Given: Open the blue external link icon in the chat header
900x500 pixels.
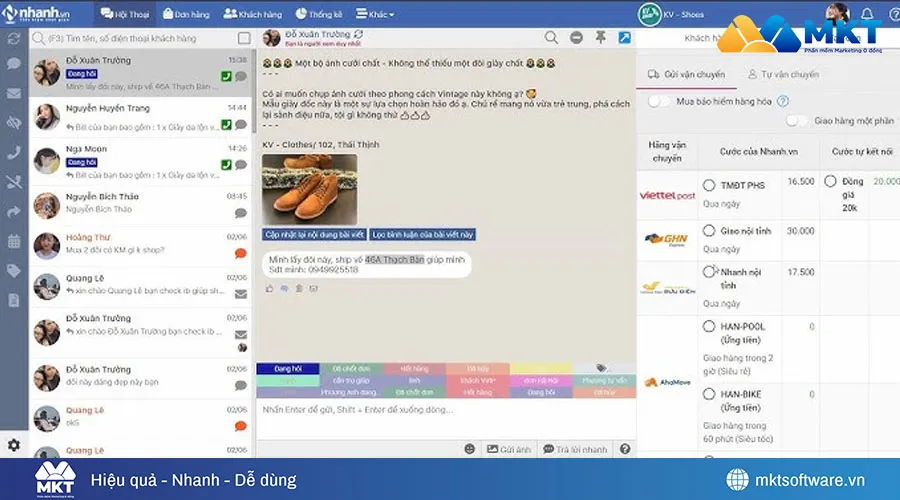Looking at the screenshot, I should (x=624, y=38).
